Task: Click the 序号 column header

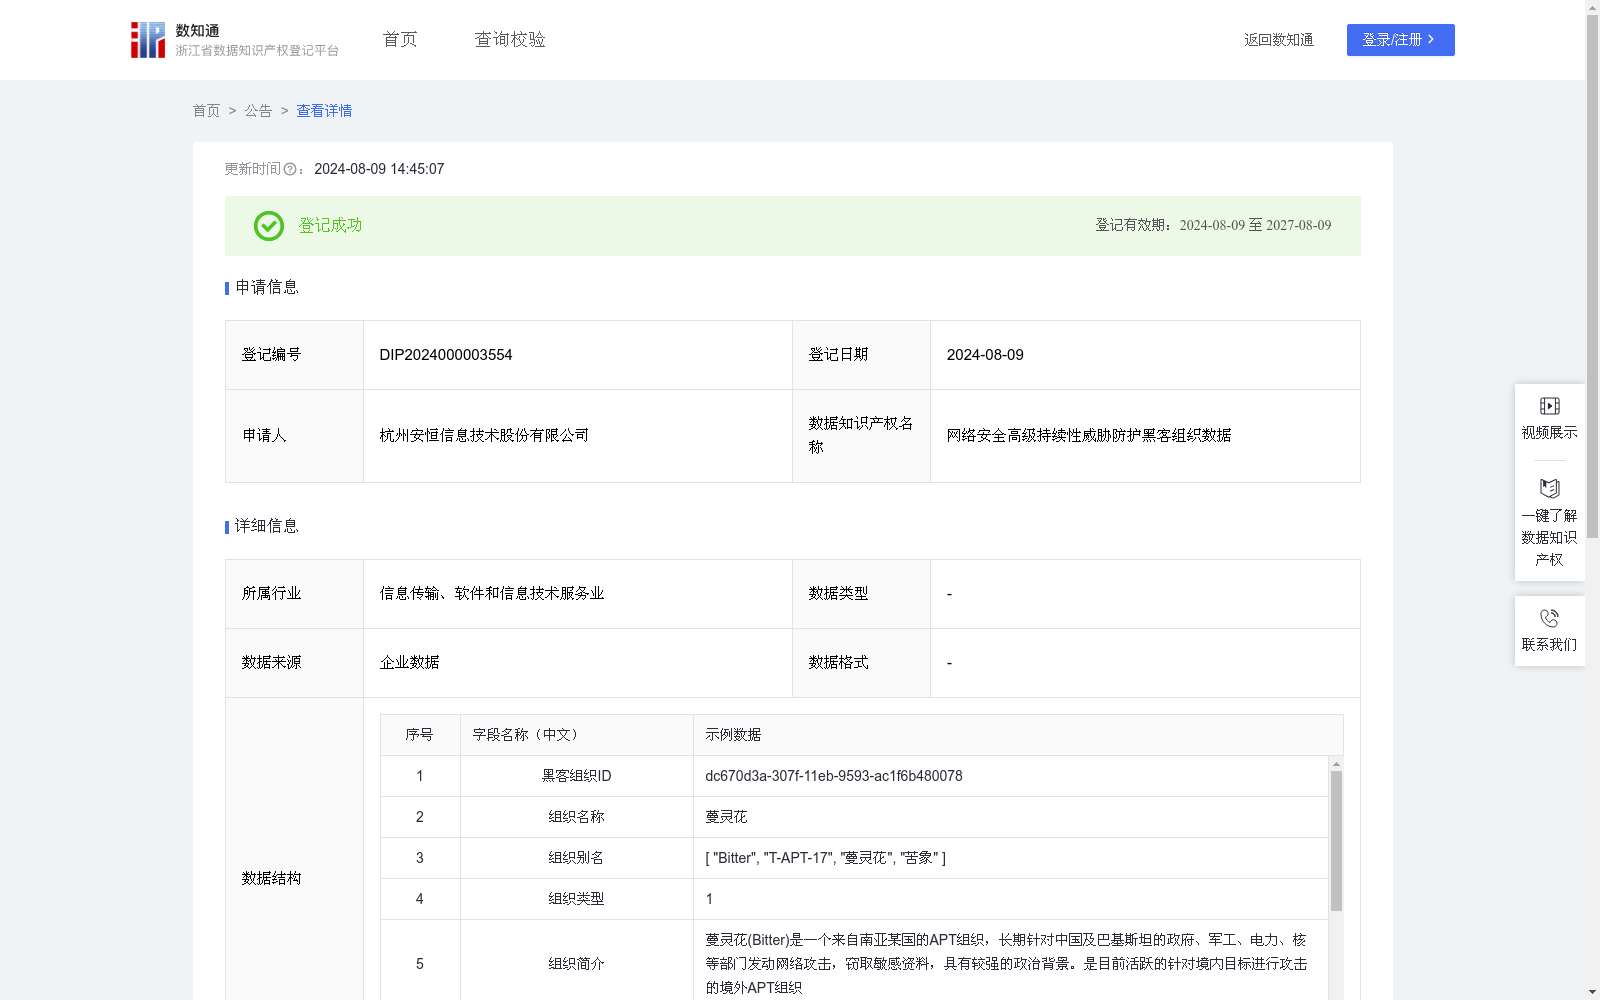Action: coord(420,735)
